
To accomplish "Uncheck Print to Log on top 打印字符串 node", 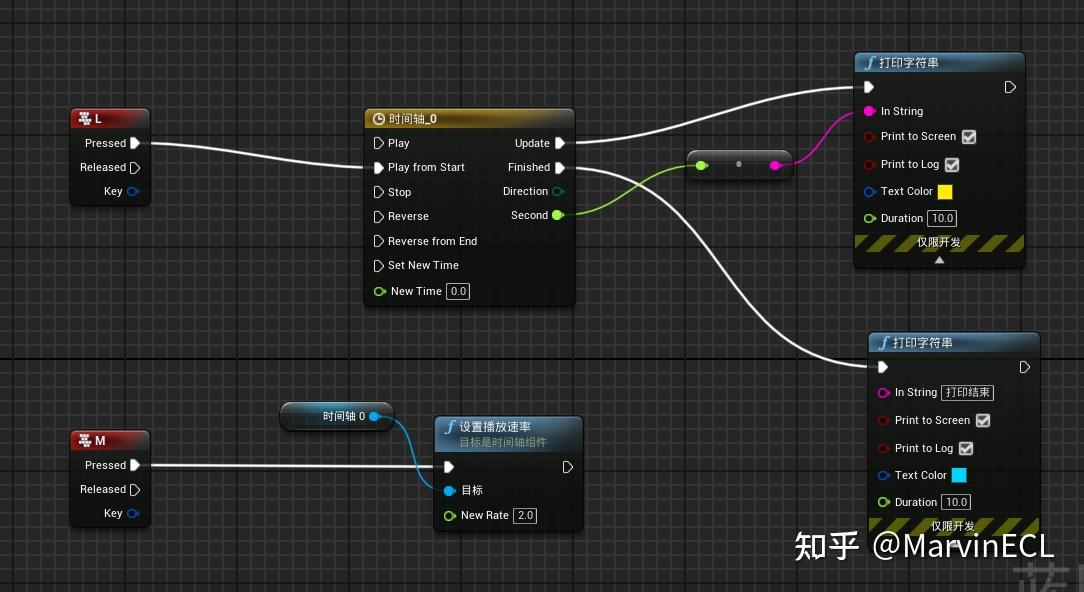I will (951, 164).
